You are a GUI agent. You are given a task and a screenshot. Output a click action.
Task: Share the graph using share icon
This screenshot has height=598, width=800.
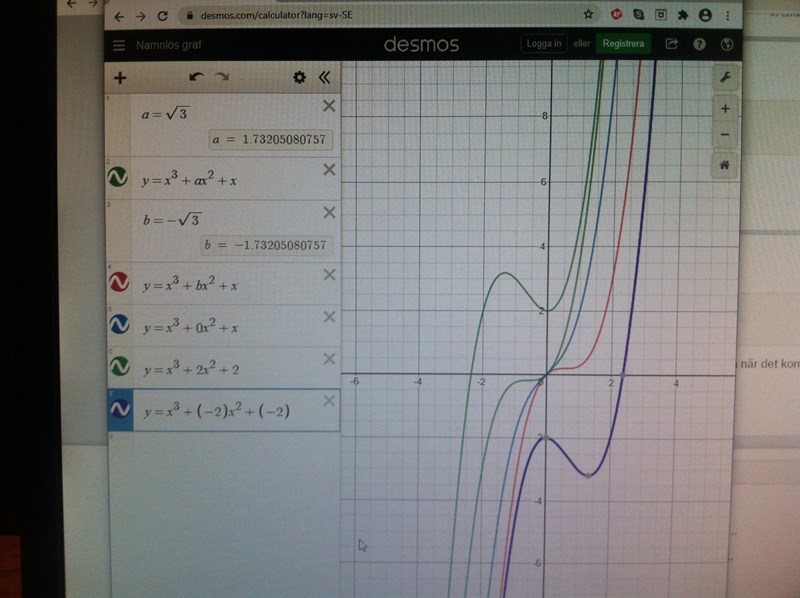[672, 44]
